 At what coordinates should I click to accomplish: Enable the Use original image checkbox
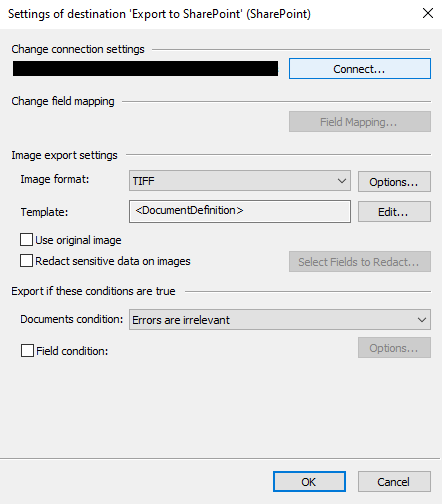click(x=26, y=240)
